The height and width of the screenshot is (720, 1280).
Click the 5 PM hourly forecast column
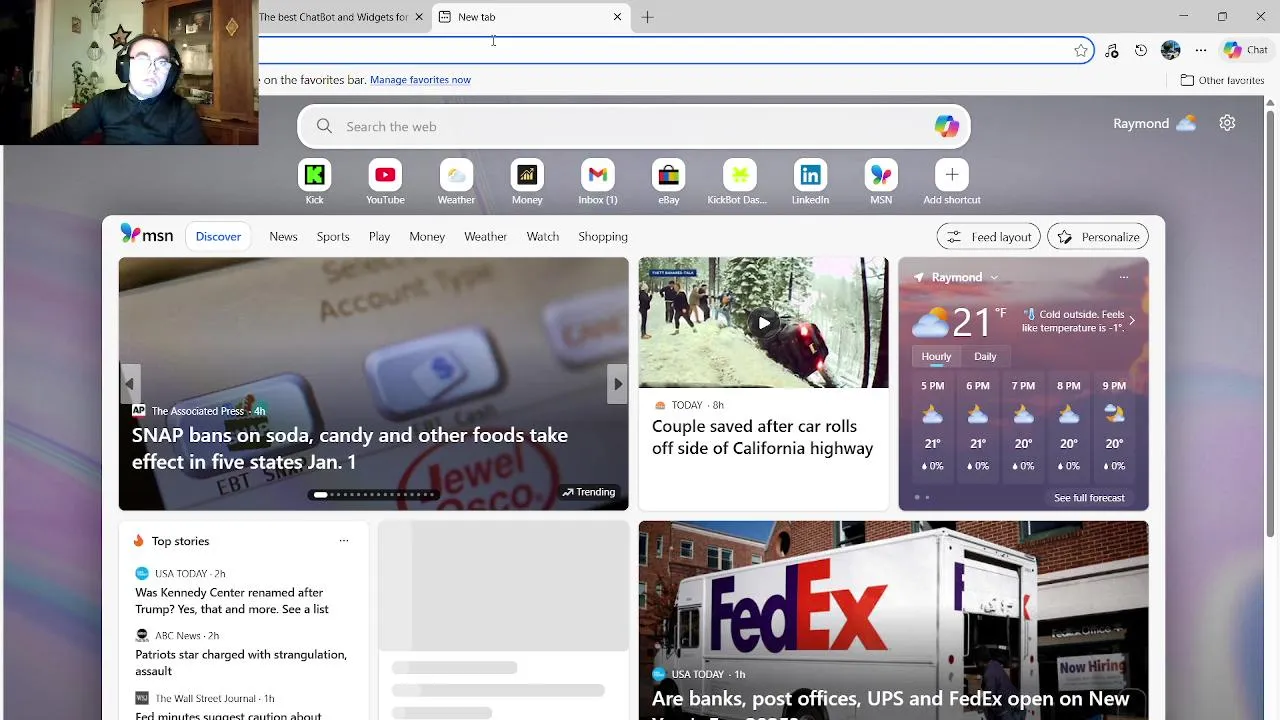click(x=932, y=428)
